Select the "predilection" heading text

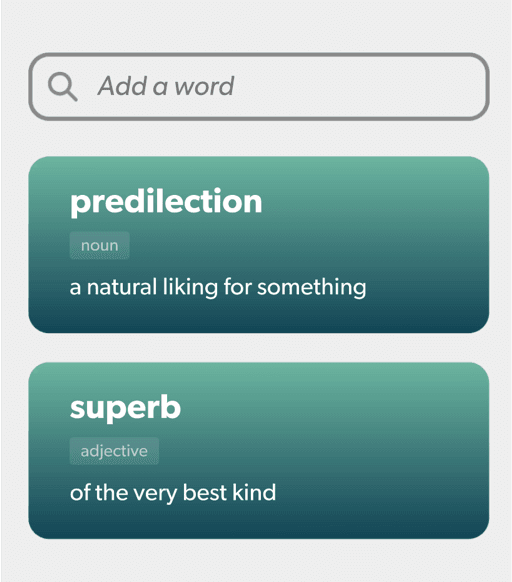166,202
